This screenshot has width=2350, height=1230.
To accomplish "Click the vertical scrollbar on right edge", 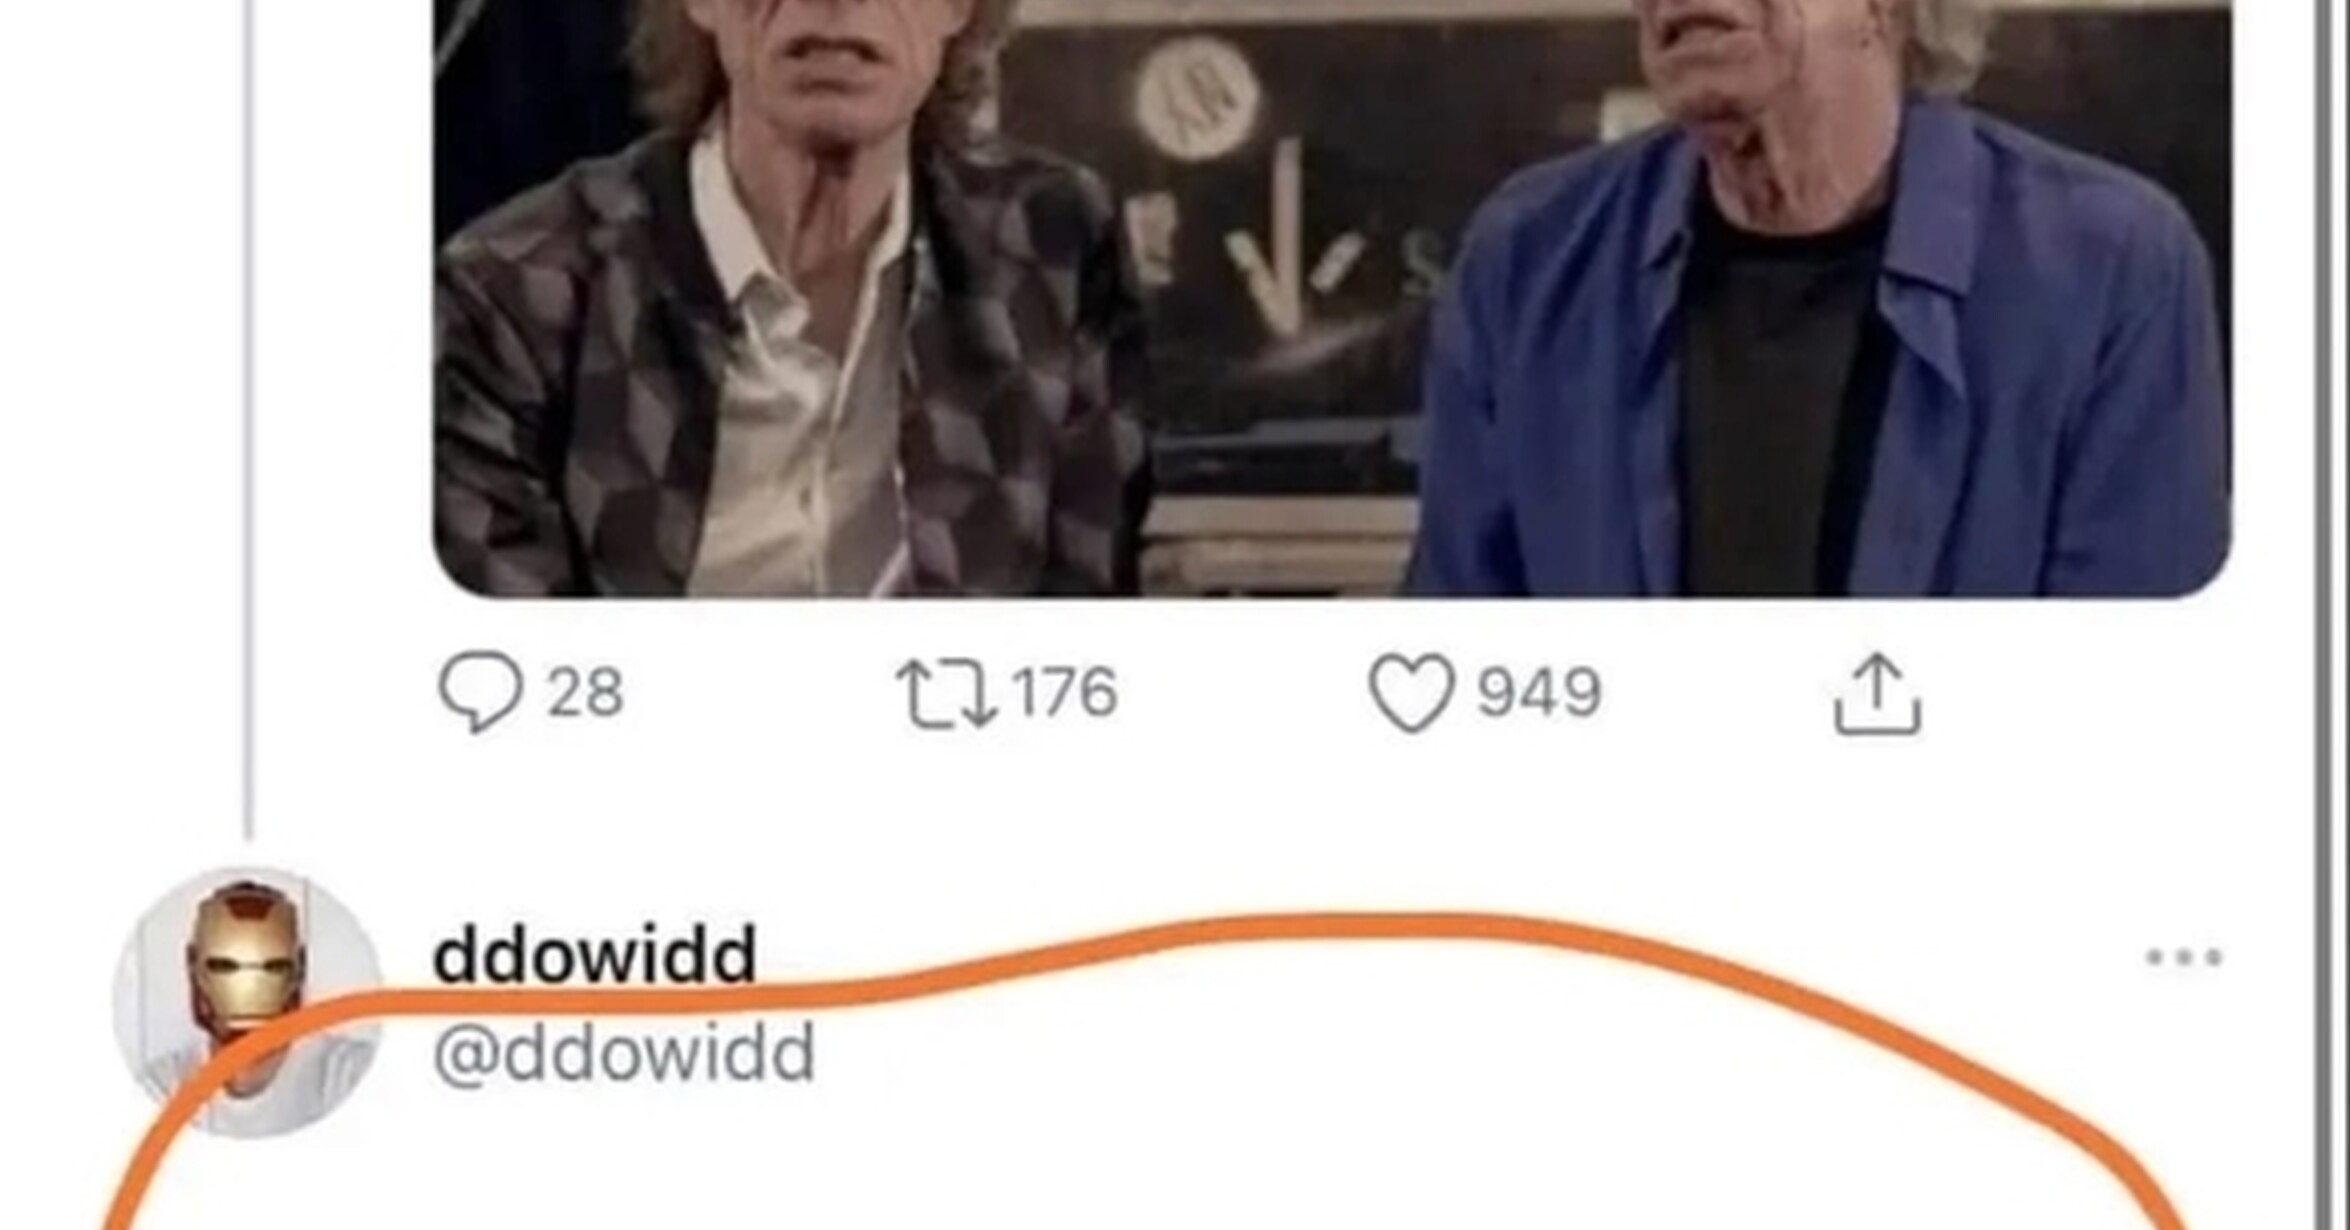I will 2327,615.
